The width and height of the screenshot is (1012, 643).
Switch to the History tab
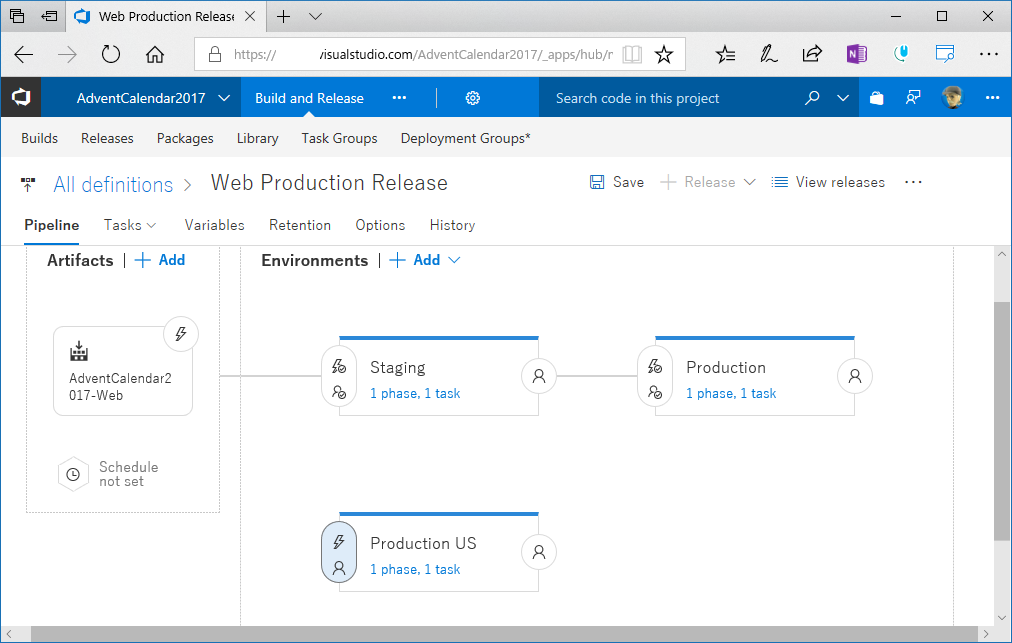coord(452,225)
